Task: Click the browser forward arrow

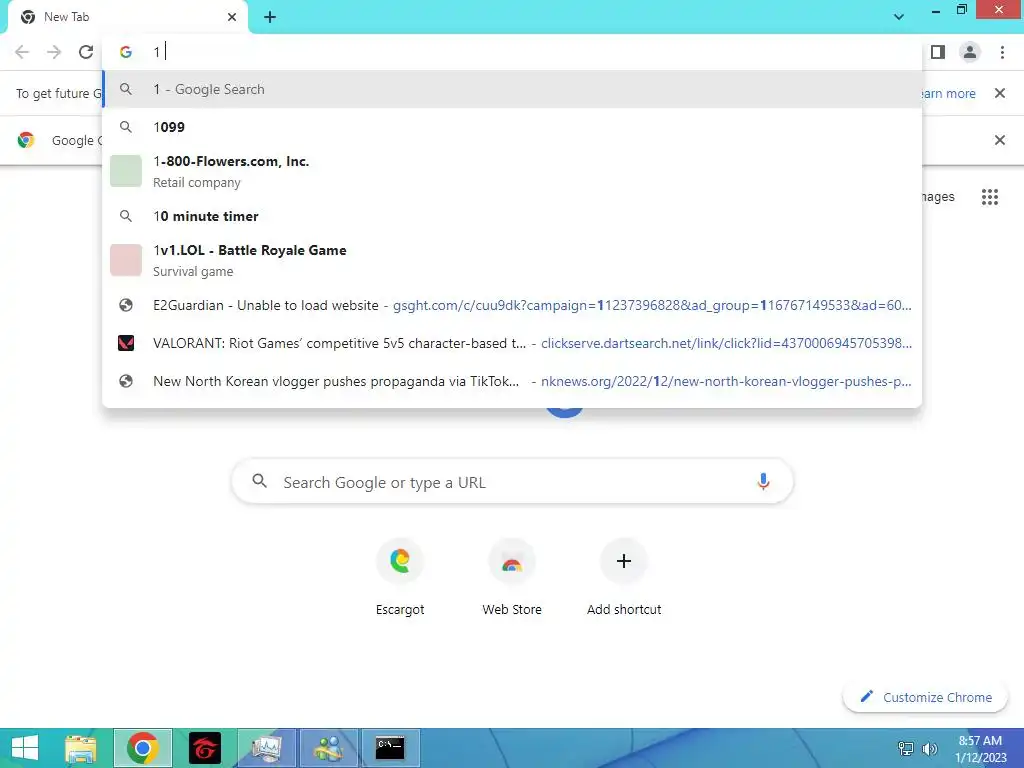Action: (54, 52)
